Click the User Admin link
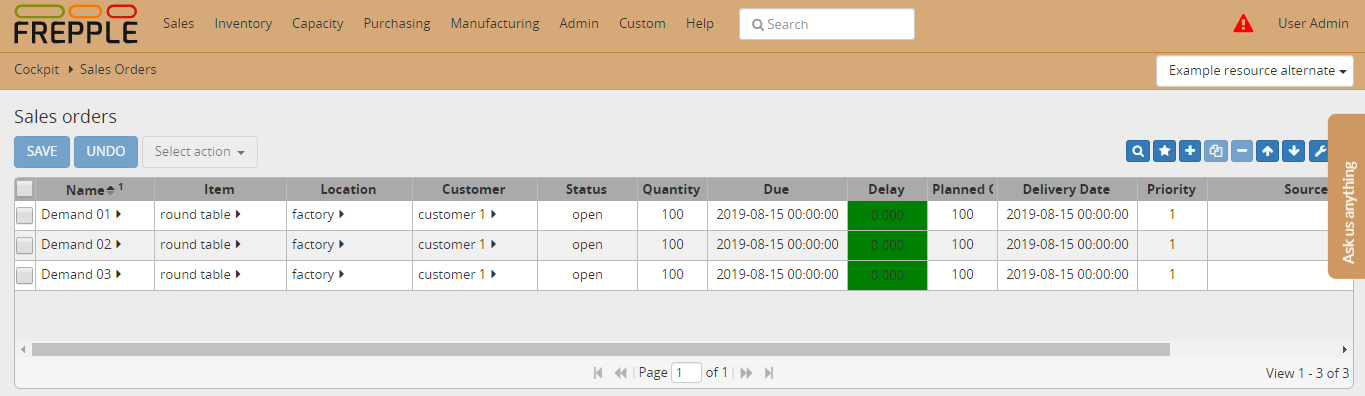 1313,23
